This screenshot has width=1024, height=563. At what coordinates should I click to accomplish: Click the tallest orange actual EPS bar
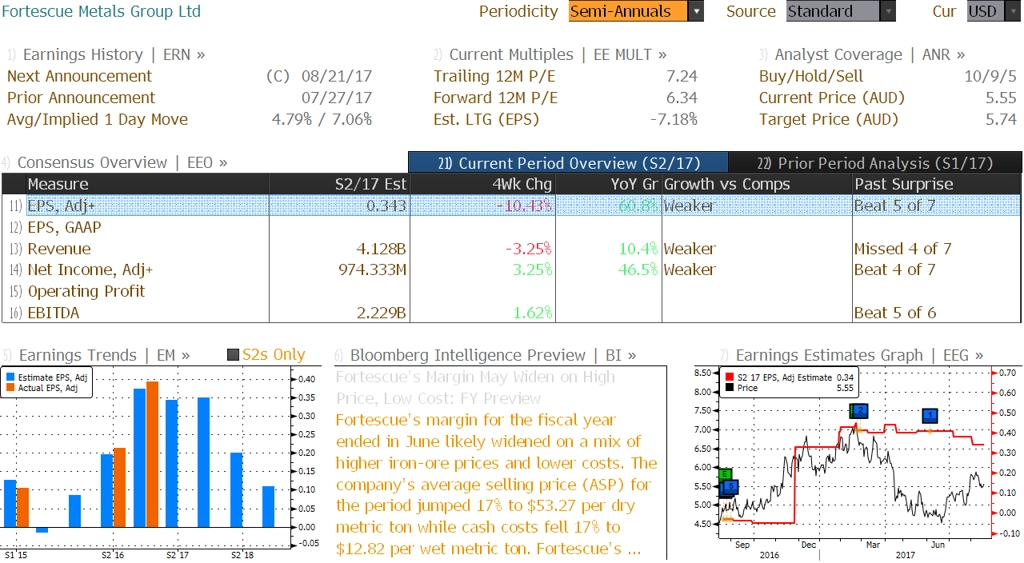click(x=152, y=455)
